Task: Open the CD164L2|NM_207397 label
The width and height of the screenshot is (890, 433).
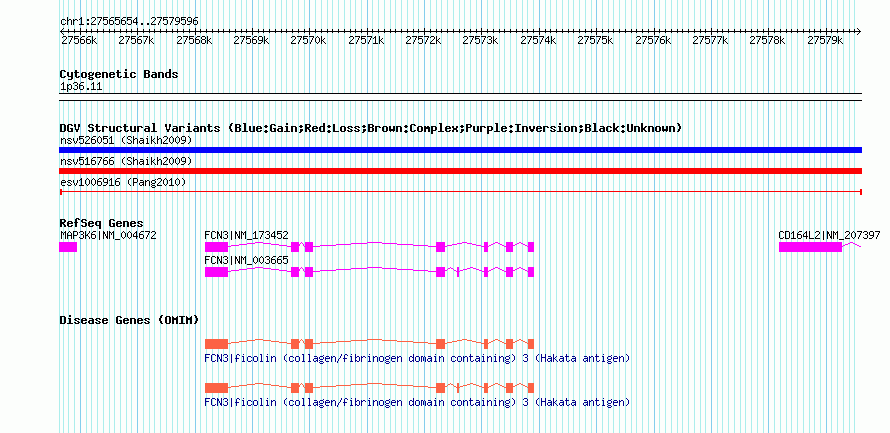Action: click(829, 235)
